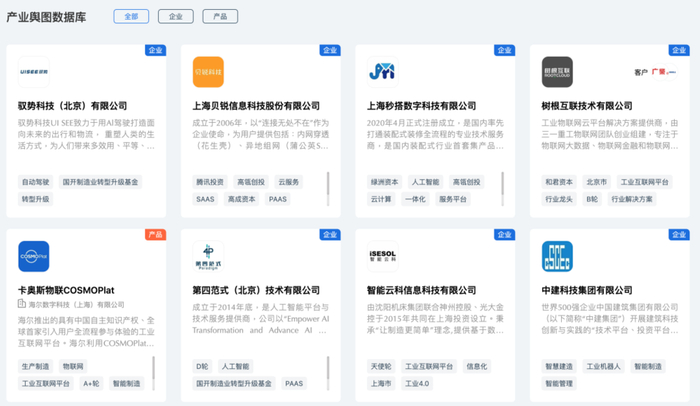The width and height of the screenshot is (700, 406).
Task: Click the D轮 tag
Action: tap(202, 366)
